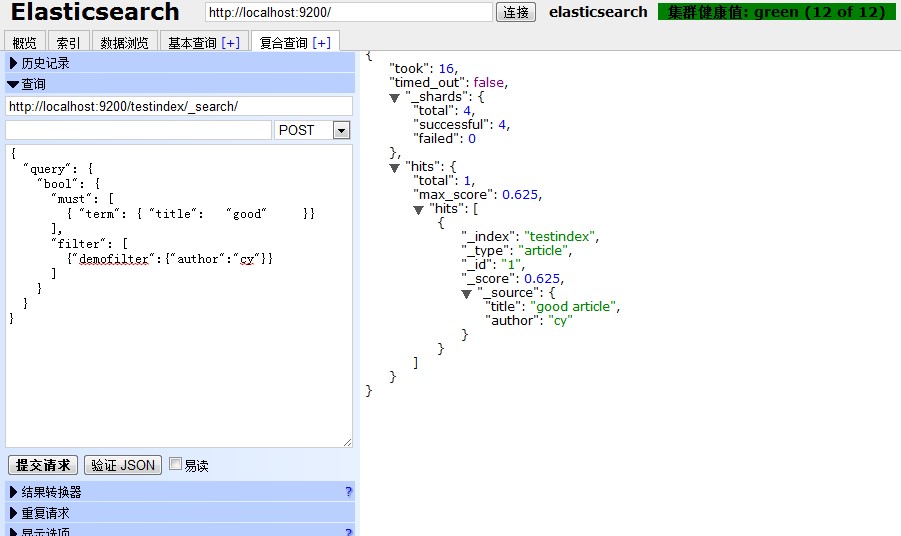
Task: Collapse the outer "hits" object triangle
Action: (x=395, y=167)
